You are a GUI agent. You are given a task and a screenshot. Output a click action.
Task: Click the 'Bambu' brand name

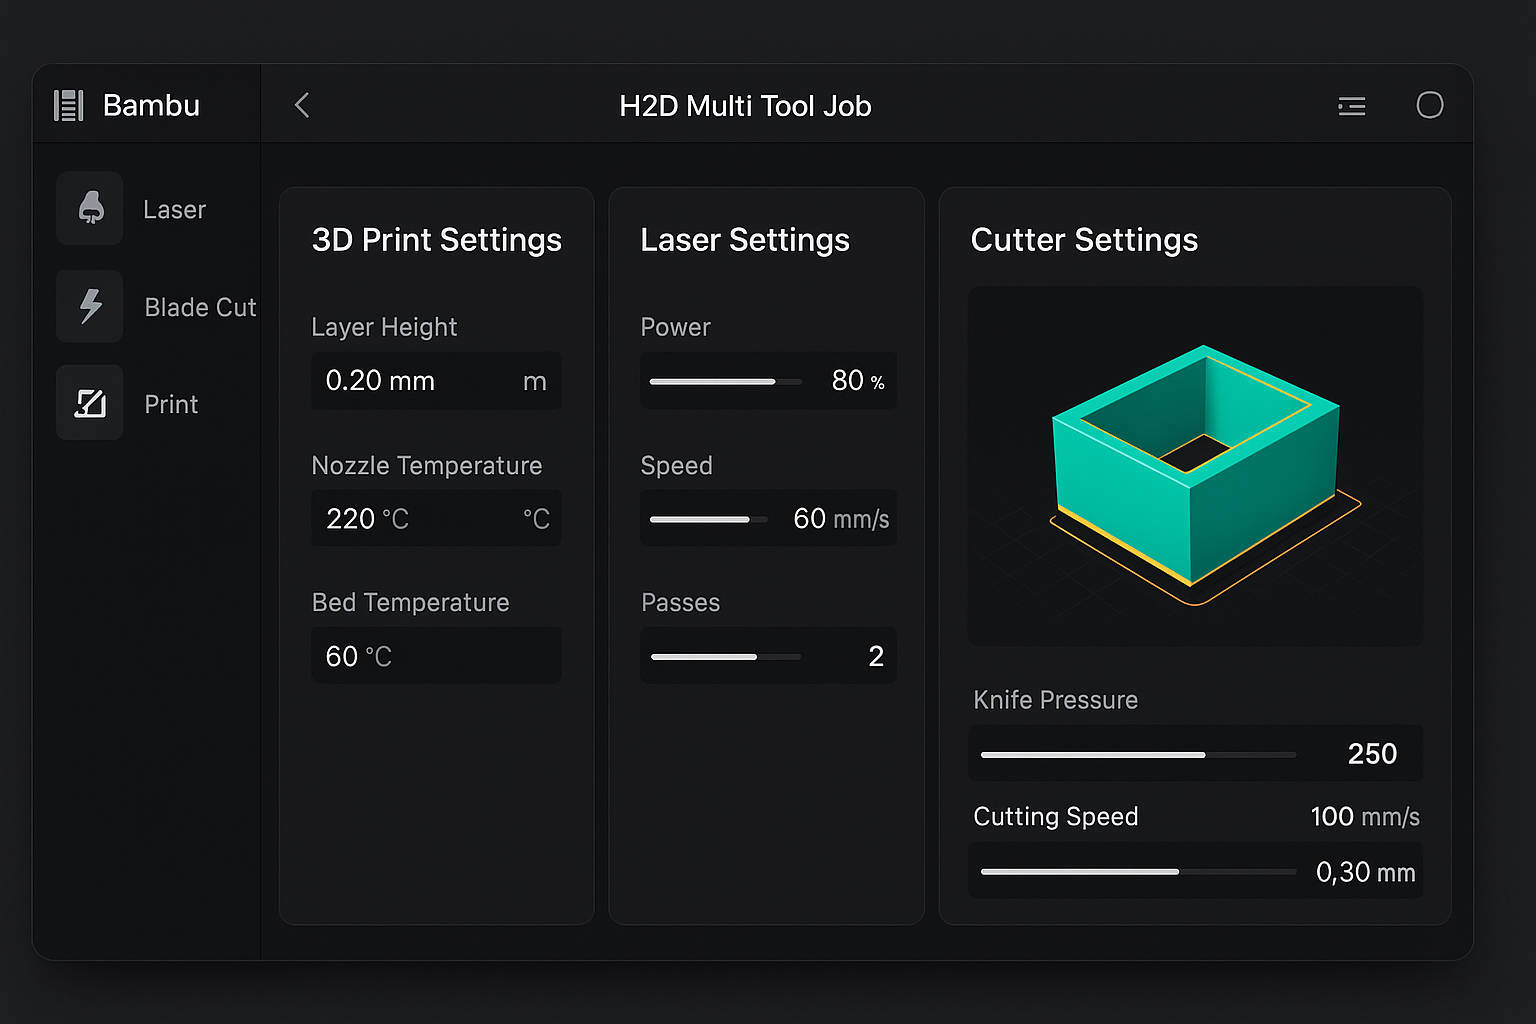click(x=151, y=105)
